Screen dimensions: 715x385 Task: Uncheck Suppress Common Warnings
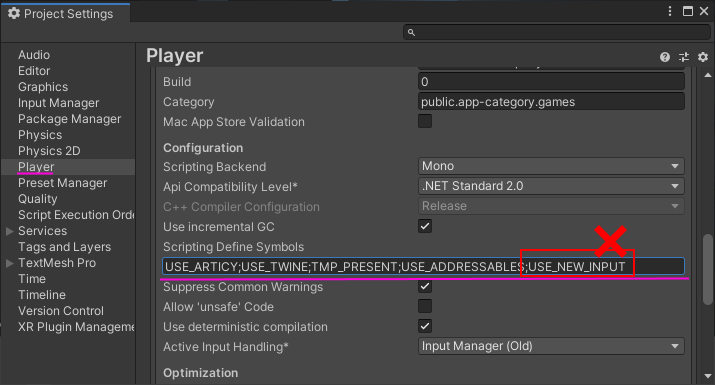coord(425,286)
